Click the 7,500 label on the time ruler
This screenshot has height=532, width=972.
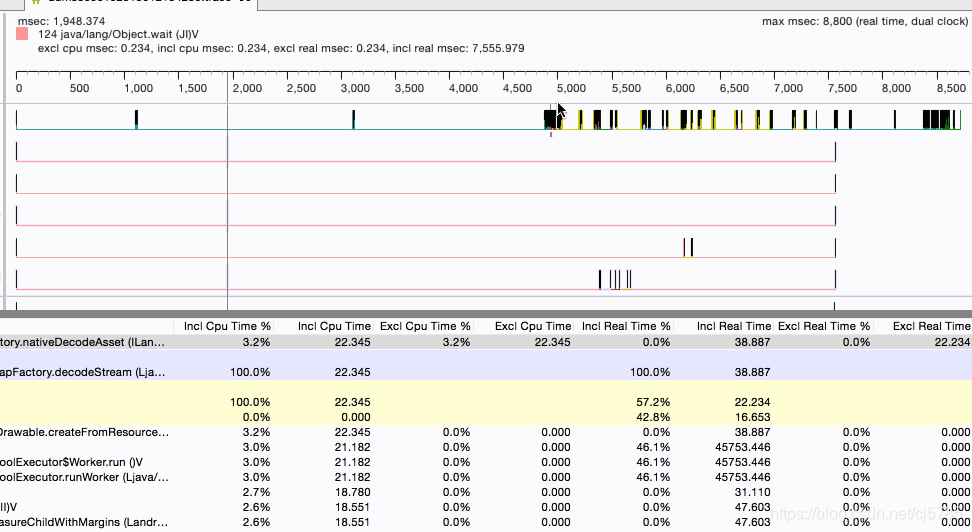[842, 88]
